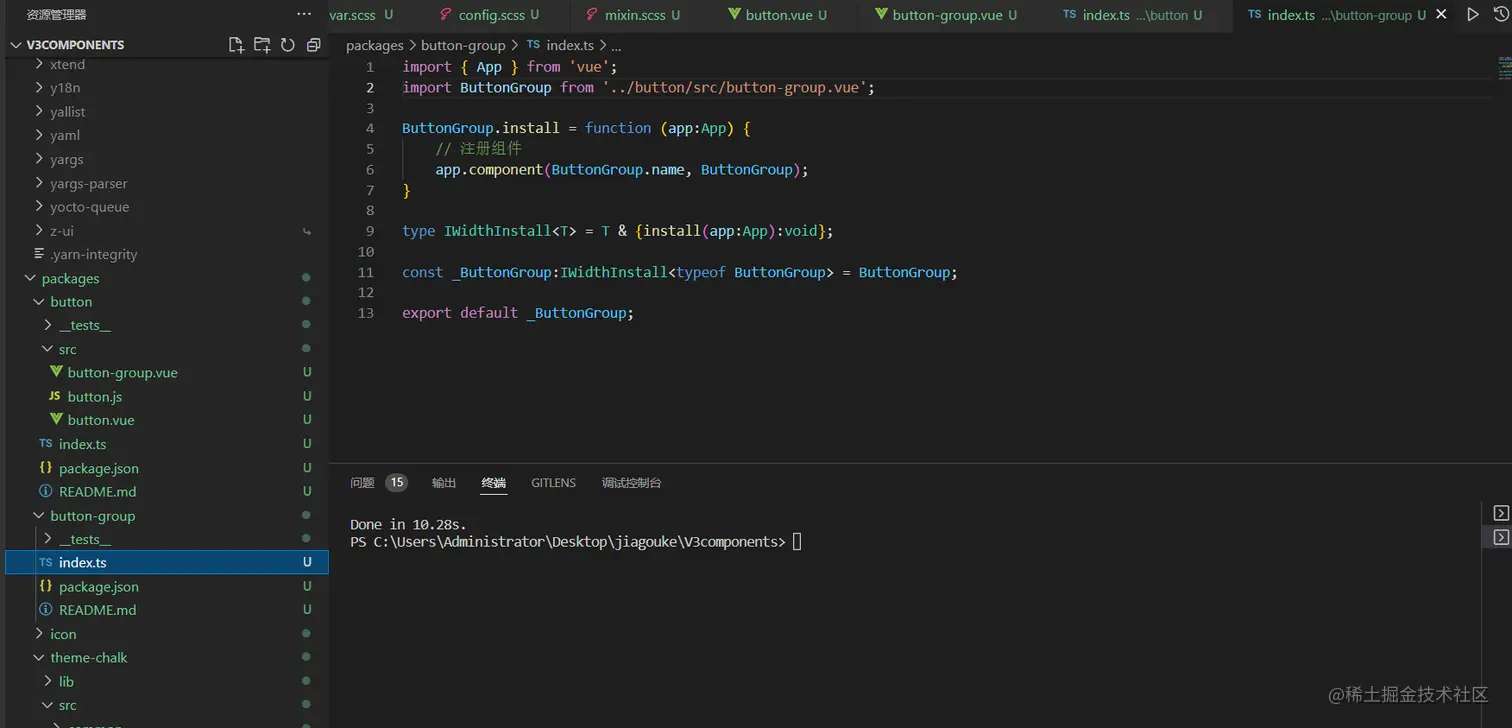
Task: Expand the xtend folder
Action: coord(39,64)
